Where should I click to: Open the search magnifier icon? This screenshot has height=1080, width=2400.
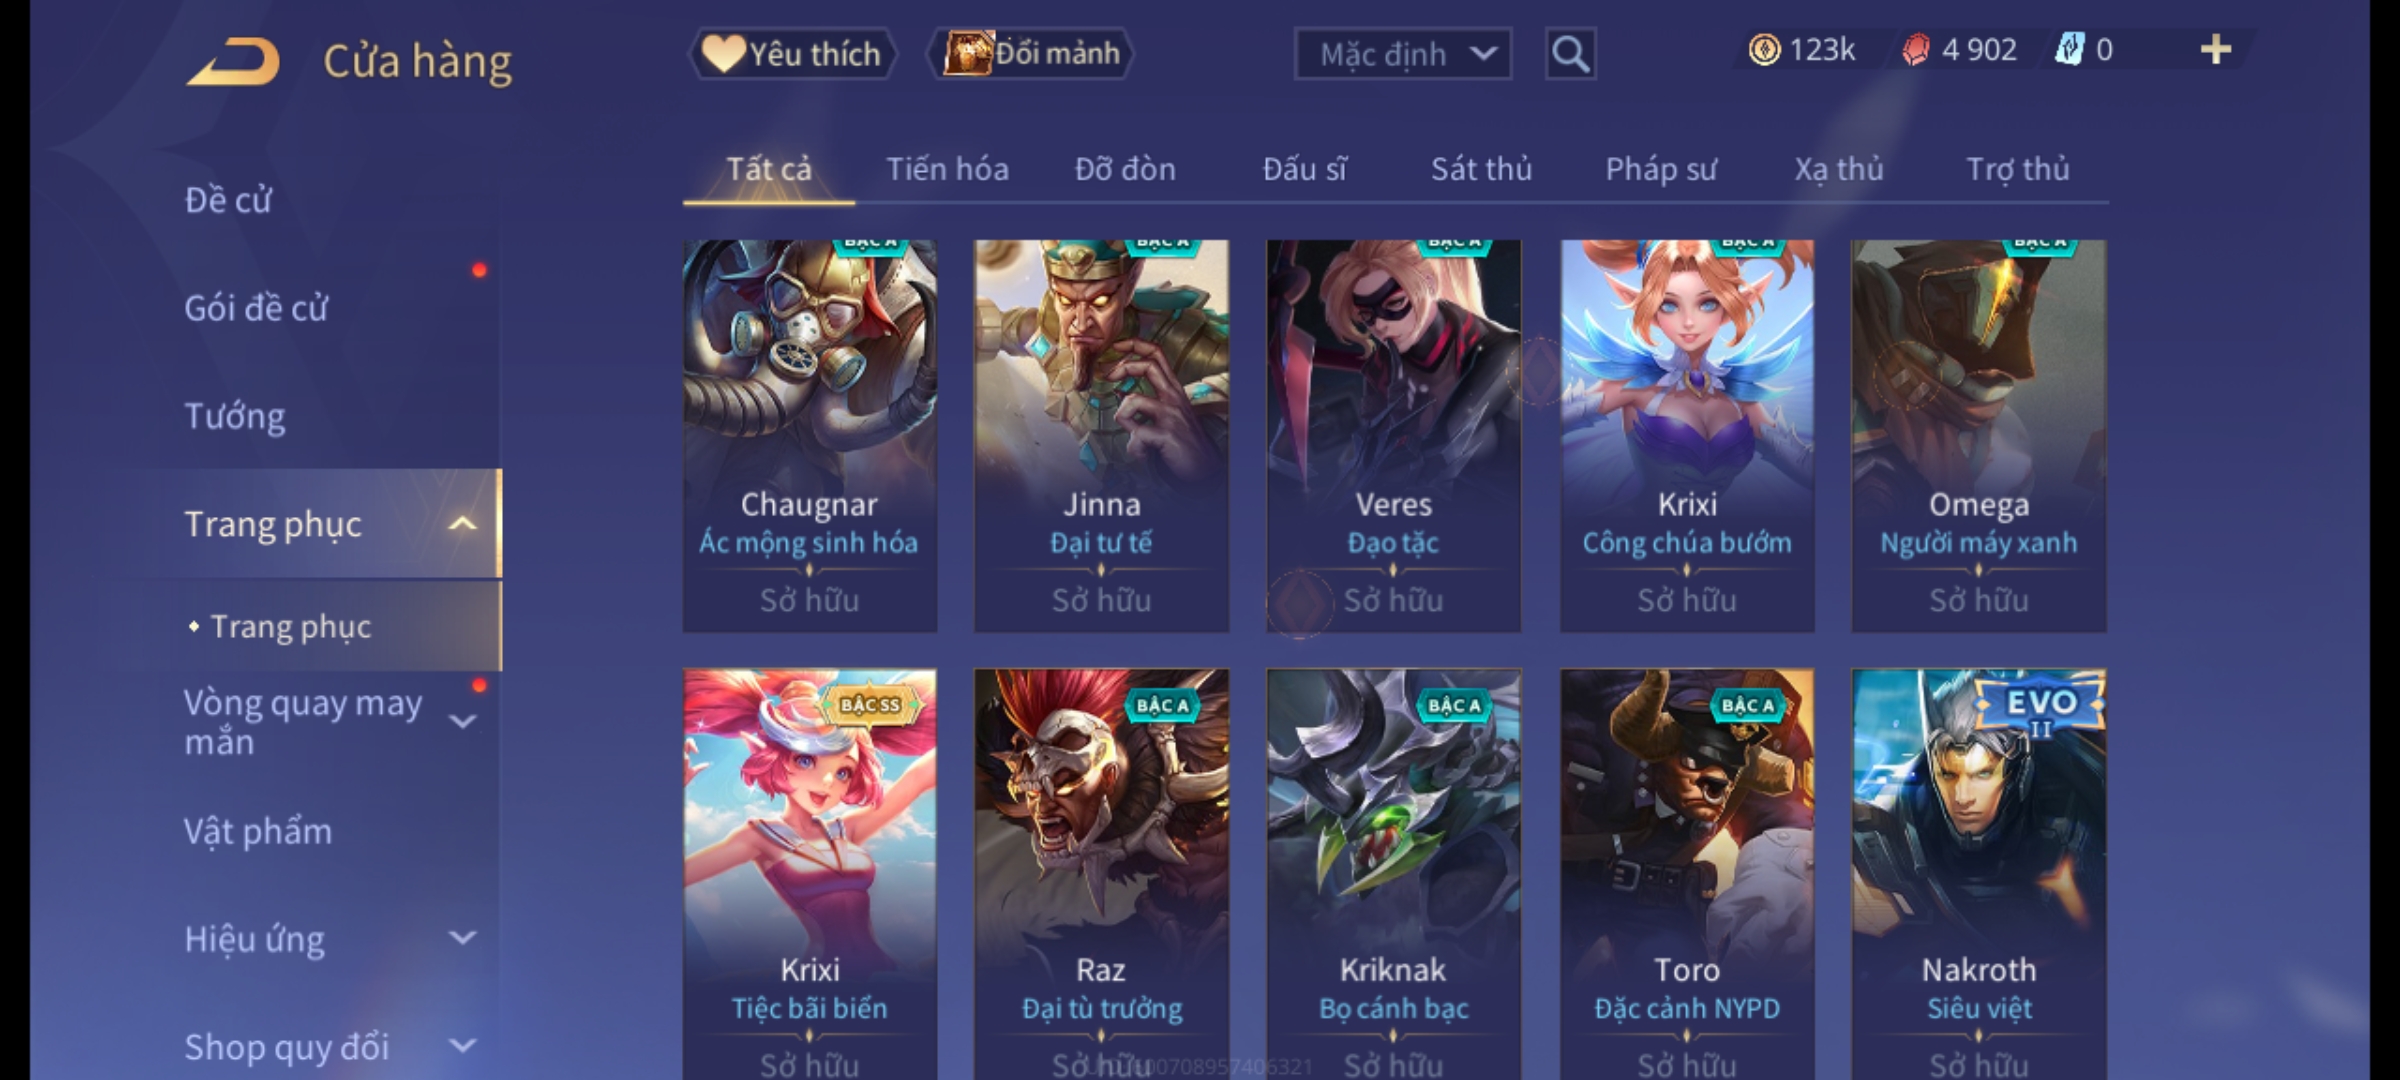(x=1570, y=54)
